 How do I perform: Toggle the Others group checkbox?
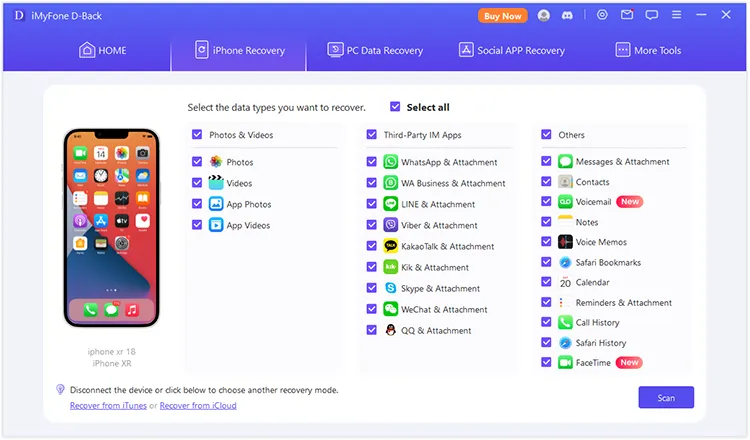[546, 134]
